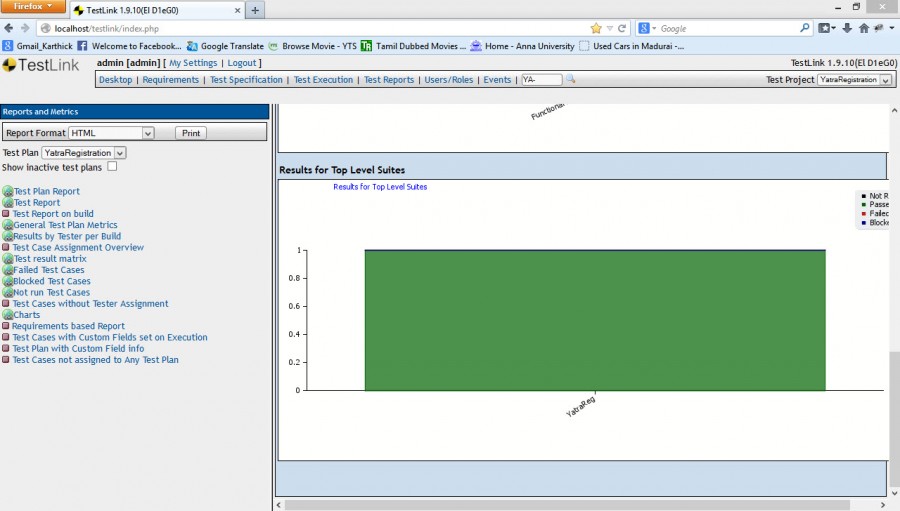
Task: Click Test Plan Report chart icon
Action: click(x=7, y=191)
